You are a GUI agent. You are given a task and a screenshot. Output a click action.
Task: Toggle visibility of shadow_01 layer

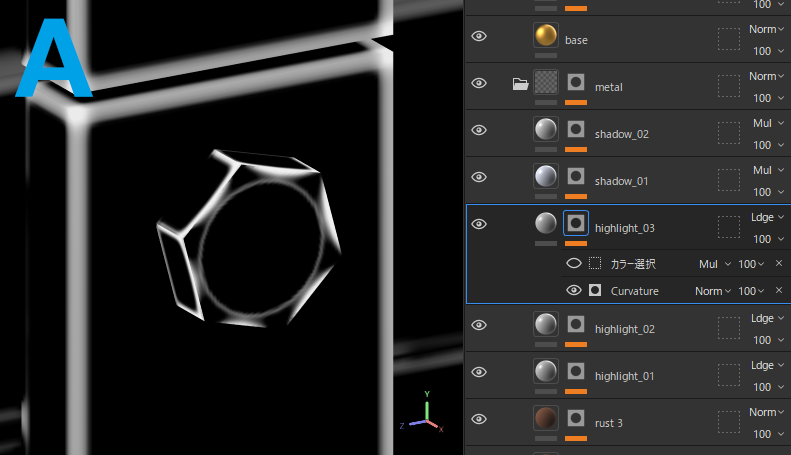click(479, 177)
